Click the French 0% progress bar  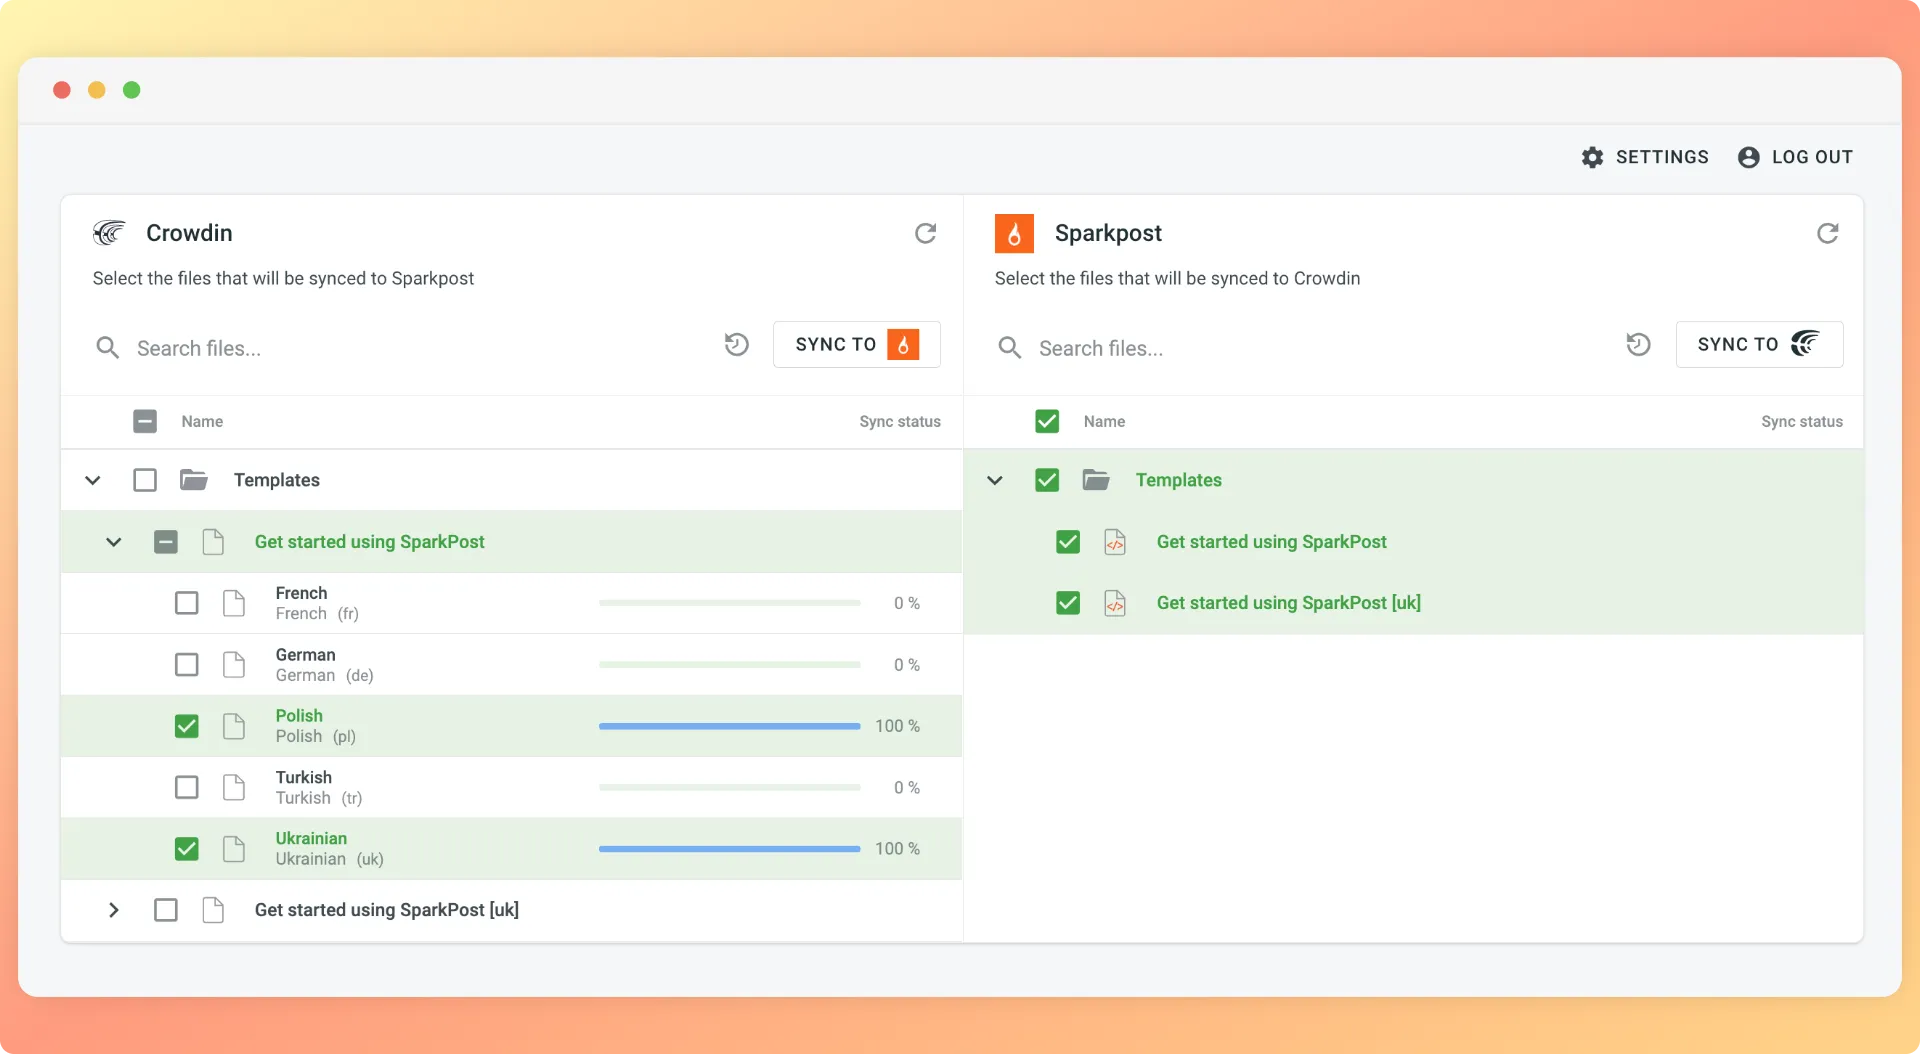[x=730, y=603]
